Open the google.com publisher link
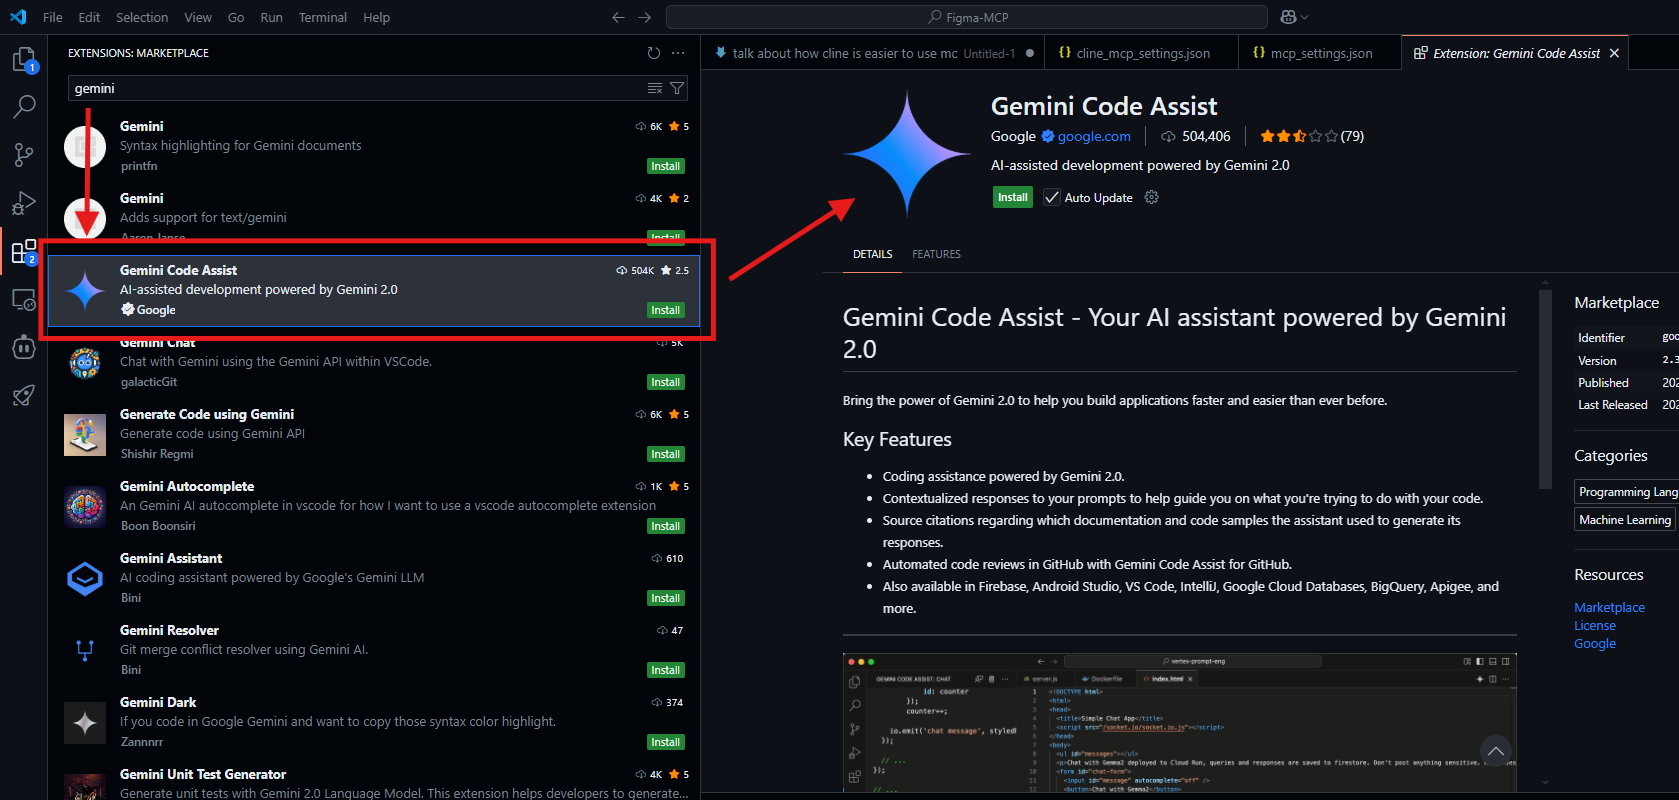Image resolution: width=1679 pixels, height=800 pixels. pyautogui.click(x=1094, y=136)
